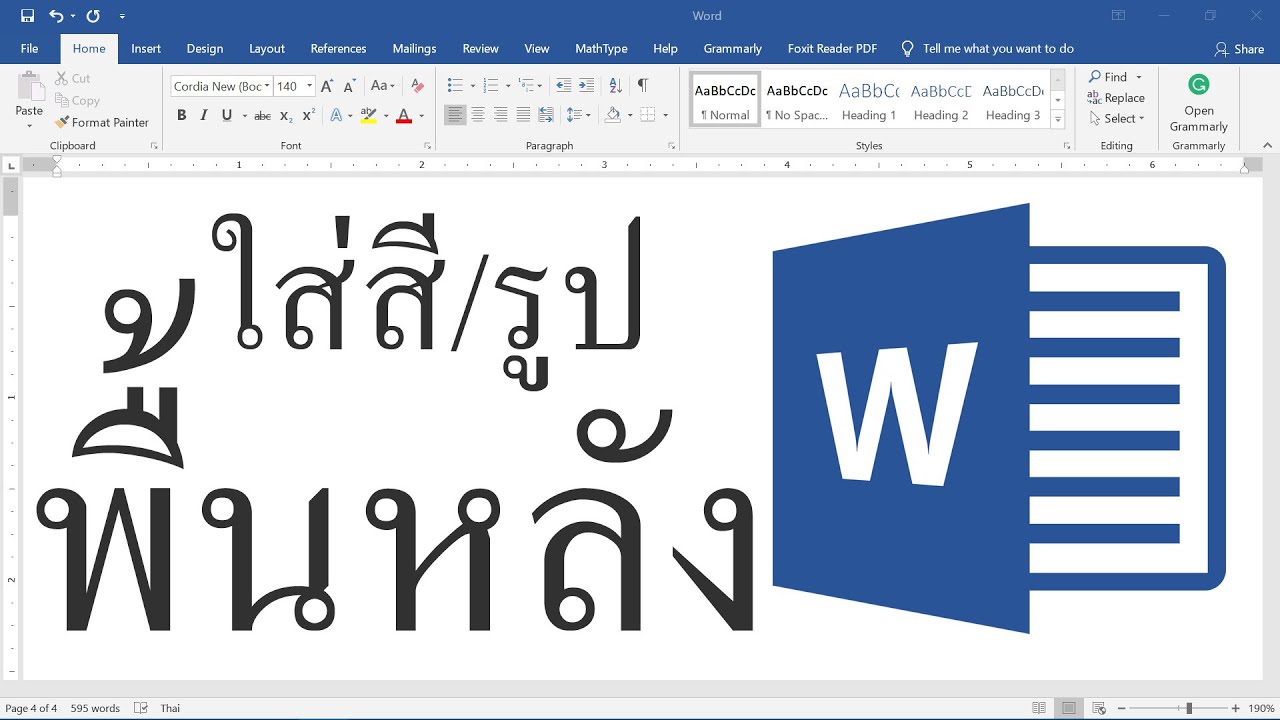This screenshot has height=720, width=1280.
Task: Align paragraph text to the right
Action: [x=500, y=116]
